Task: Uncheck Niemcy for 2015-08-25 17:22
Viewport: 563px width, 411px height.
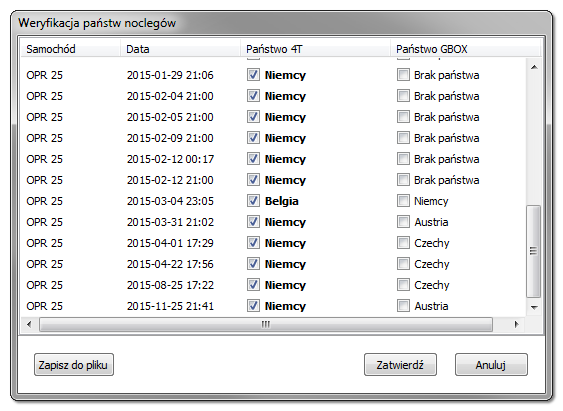Action: click(253, 285)
